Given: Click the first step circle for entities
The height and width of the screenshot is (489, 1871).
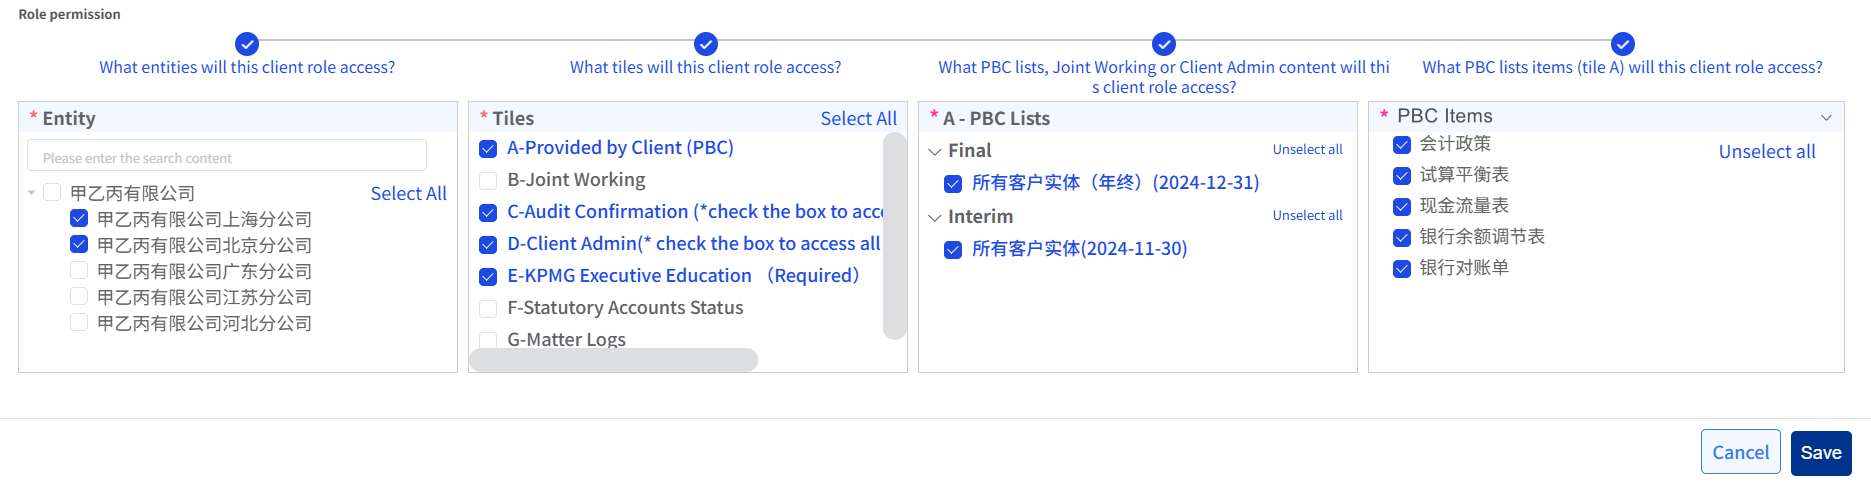Looking at the screenshot, I should click(247, 44).
